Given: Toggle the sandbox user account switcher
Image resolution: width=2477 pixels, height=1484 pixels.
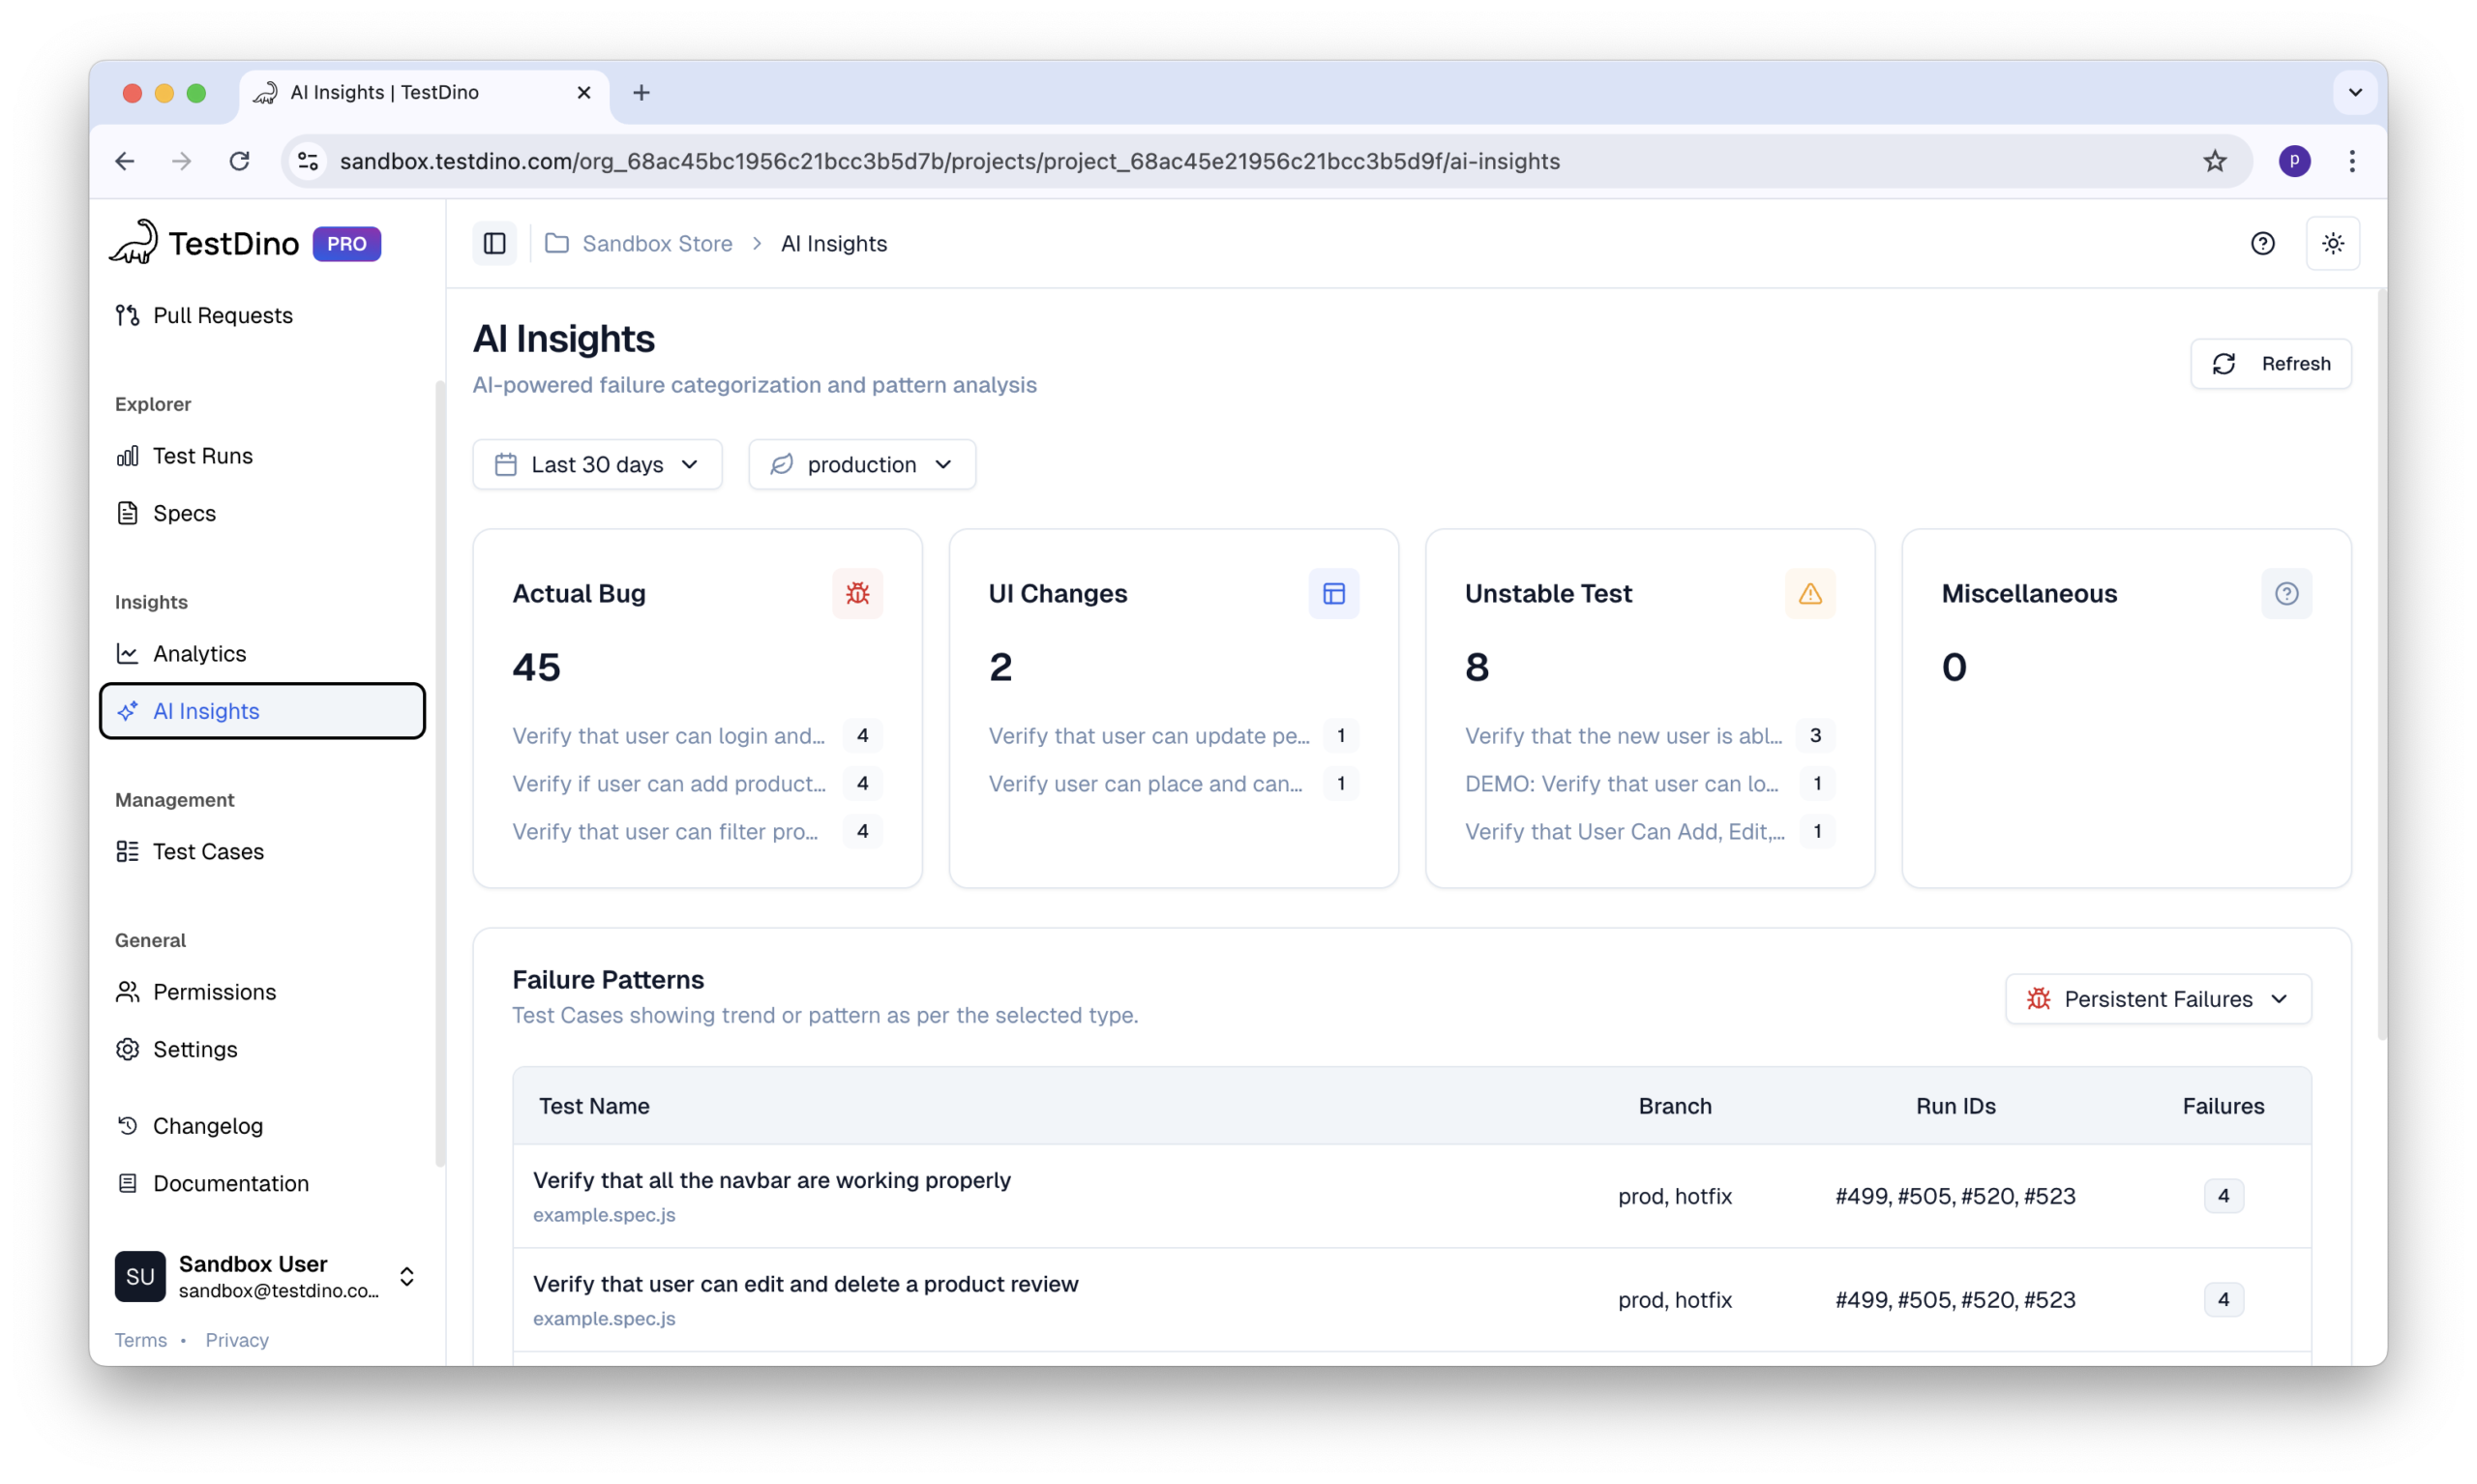Looking at the screenshot, I should click(406, 1276).
